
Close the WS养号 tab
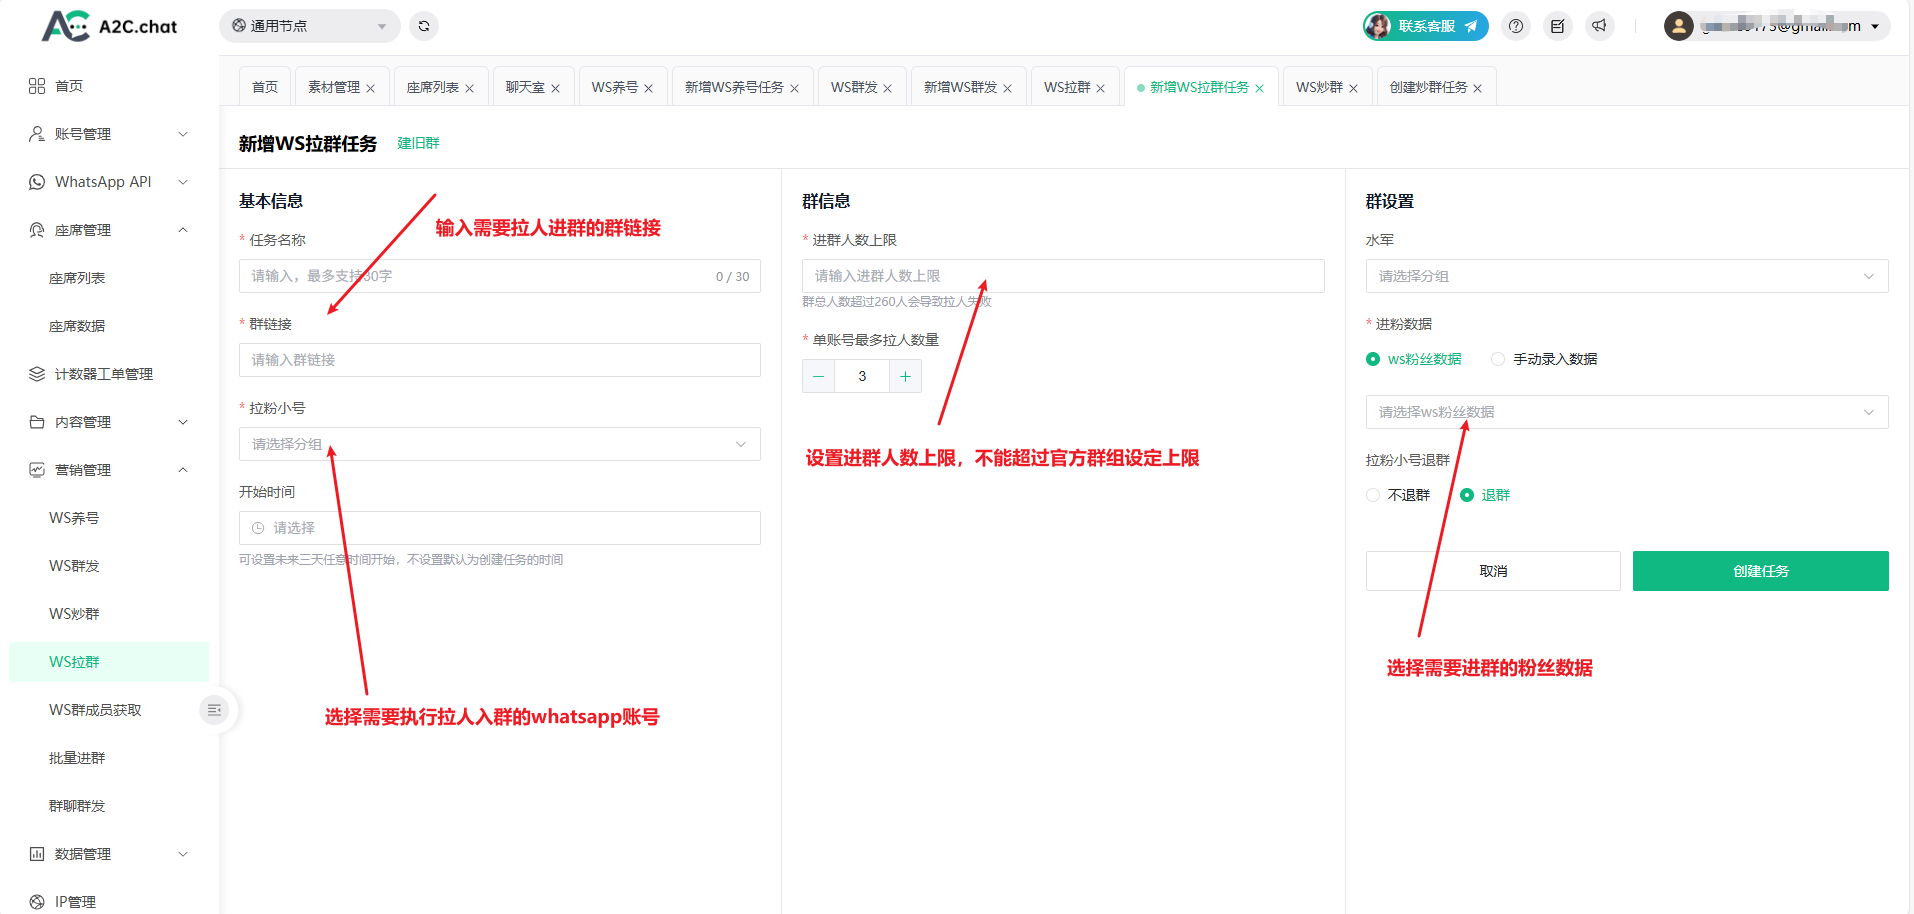click(648, 88)
